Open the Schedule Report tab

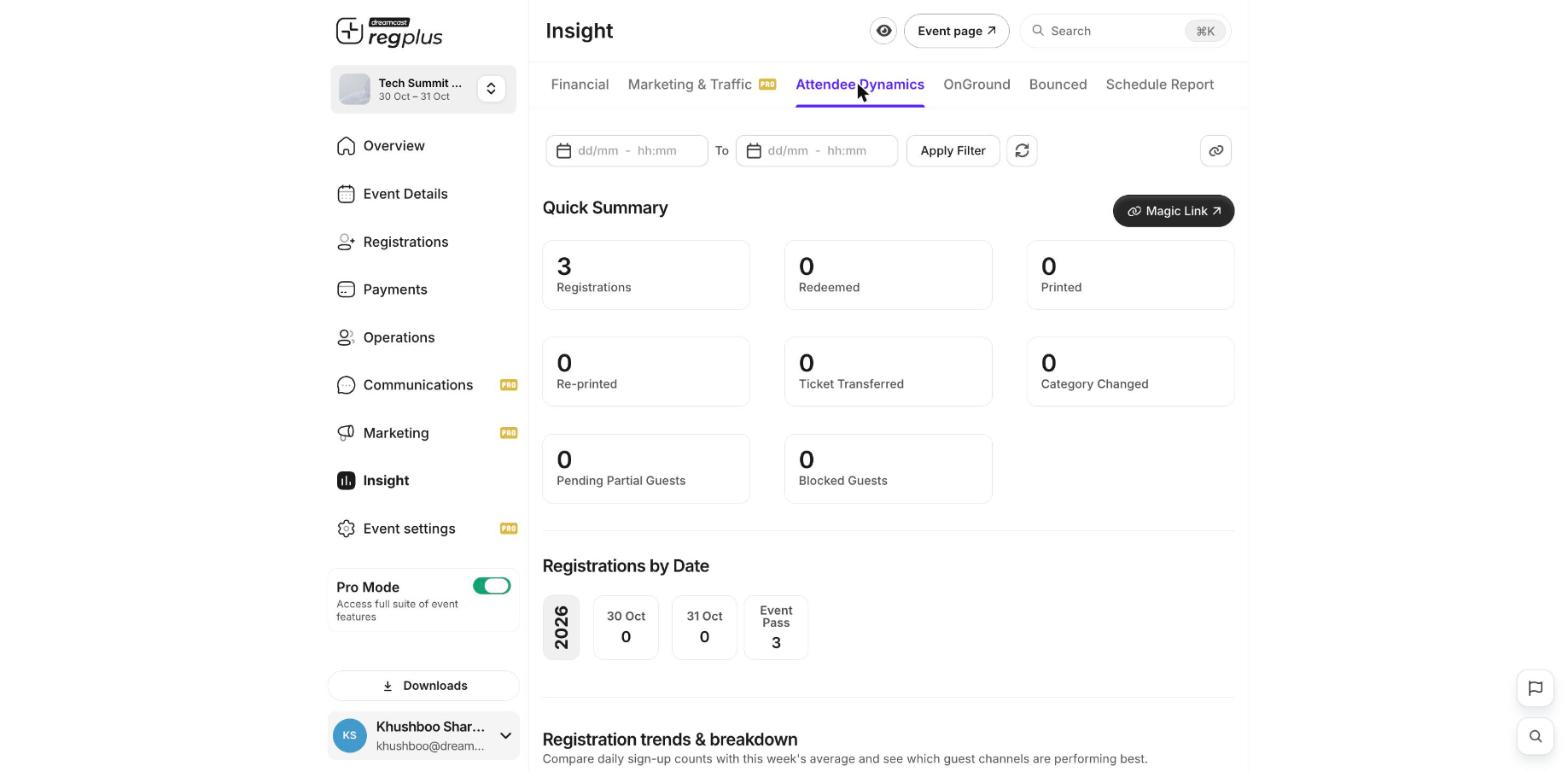pyautogui.click(x=1160, y=85)
